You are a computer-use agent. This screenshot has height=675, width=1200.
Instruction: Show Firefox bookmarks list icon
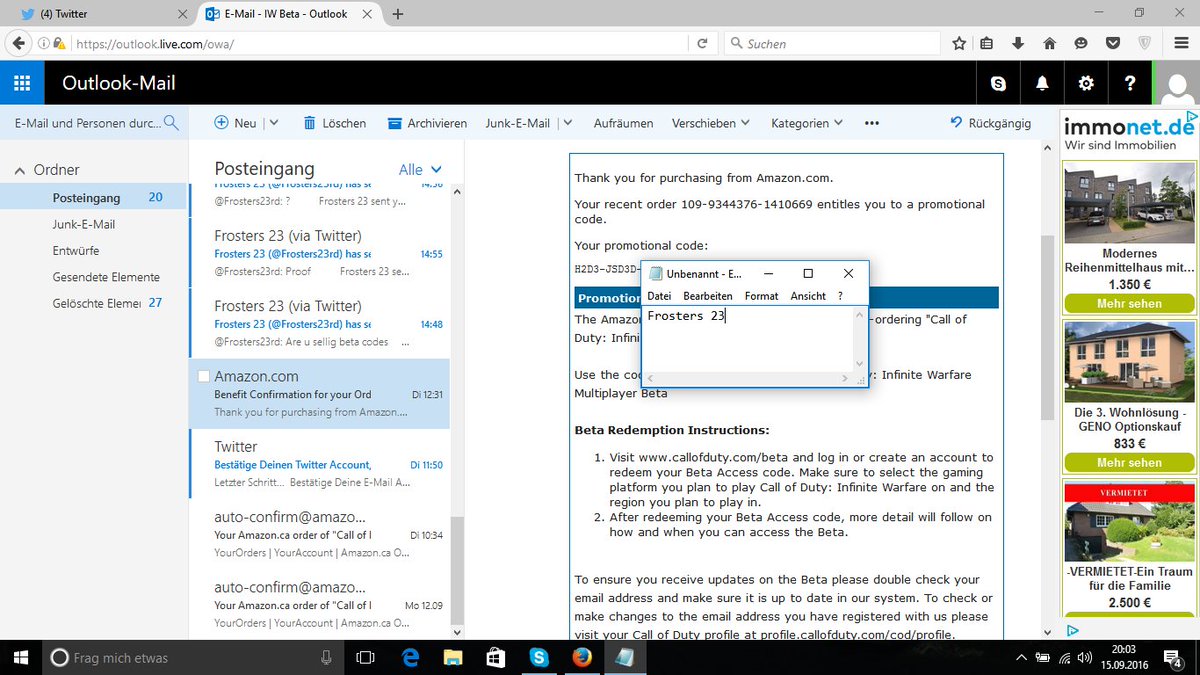pos(988,43)
